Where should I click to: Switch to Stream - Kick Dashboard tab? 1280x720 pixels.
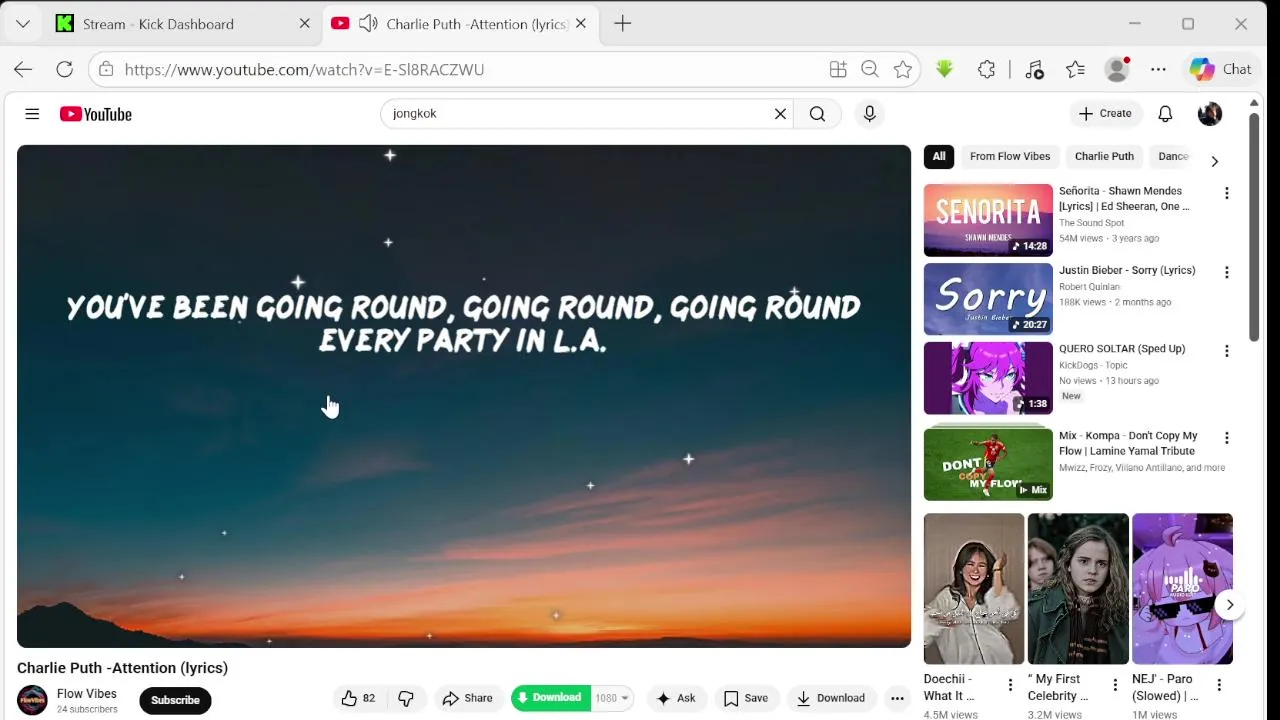point(185,24)
